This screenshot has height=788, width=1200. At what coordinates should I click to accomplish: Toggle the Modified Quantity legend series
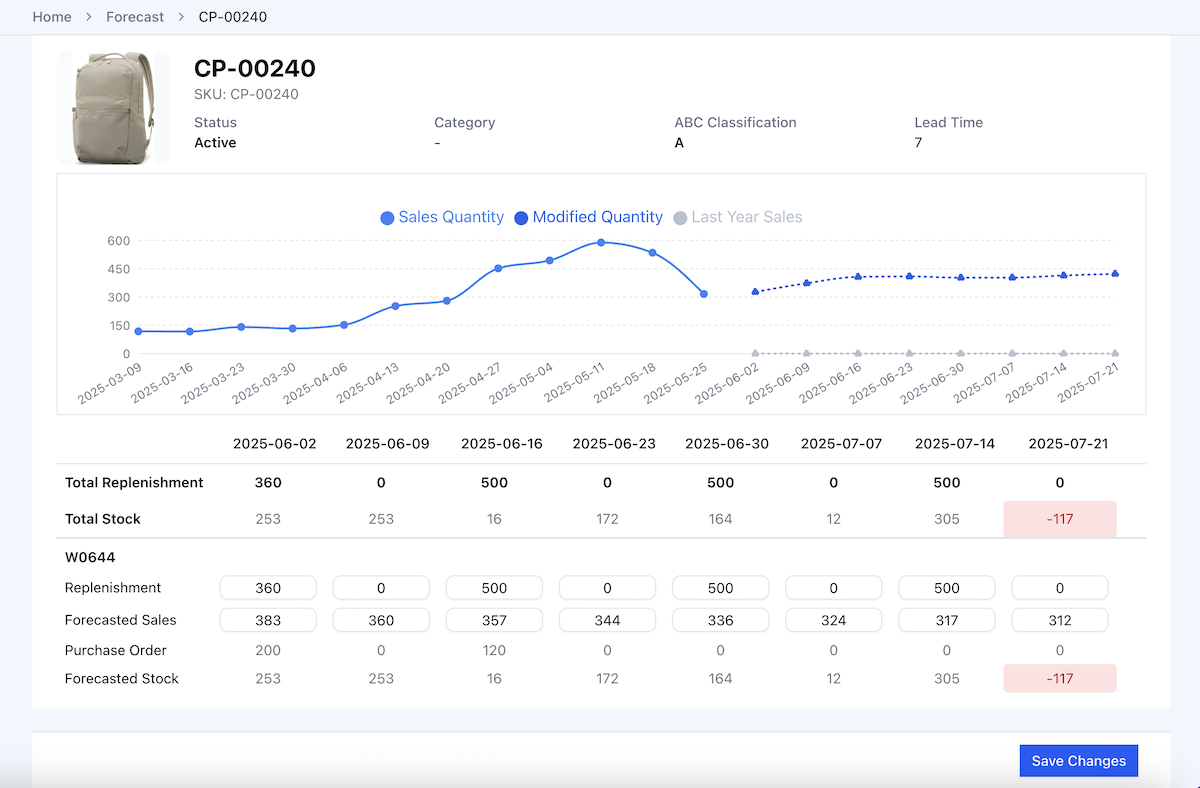coord(588,217)
